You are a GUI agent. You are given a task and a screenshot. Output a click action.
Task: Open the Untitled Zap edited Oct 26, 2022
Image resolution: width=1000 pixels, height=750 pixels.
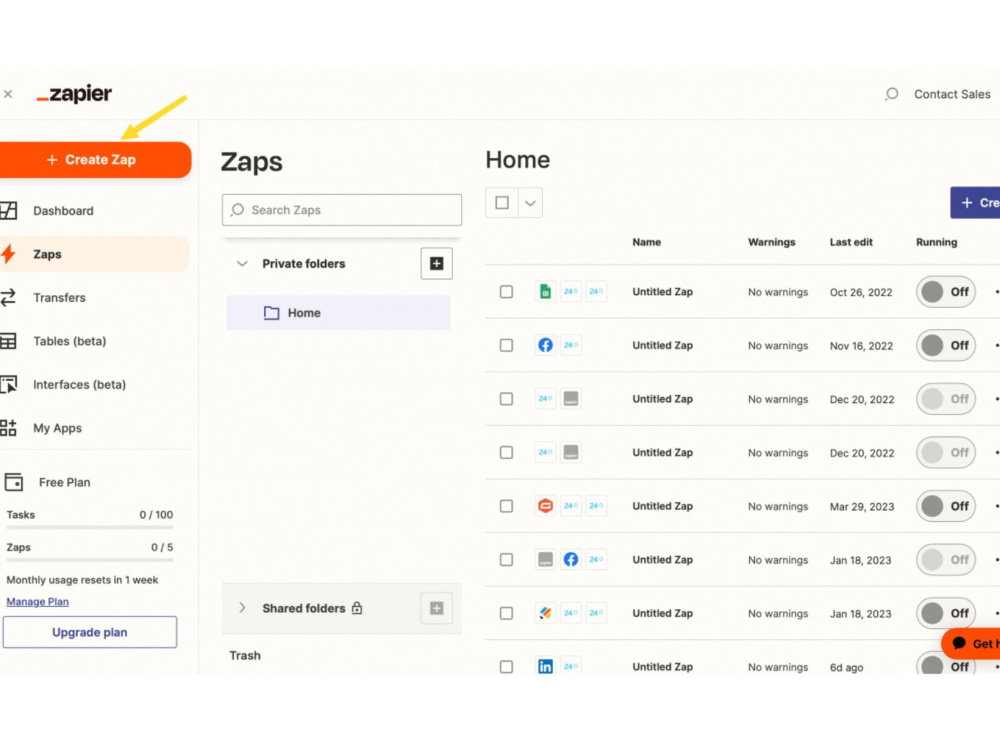coord(662,291)
